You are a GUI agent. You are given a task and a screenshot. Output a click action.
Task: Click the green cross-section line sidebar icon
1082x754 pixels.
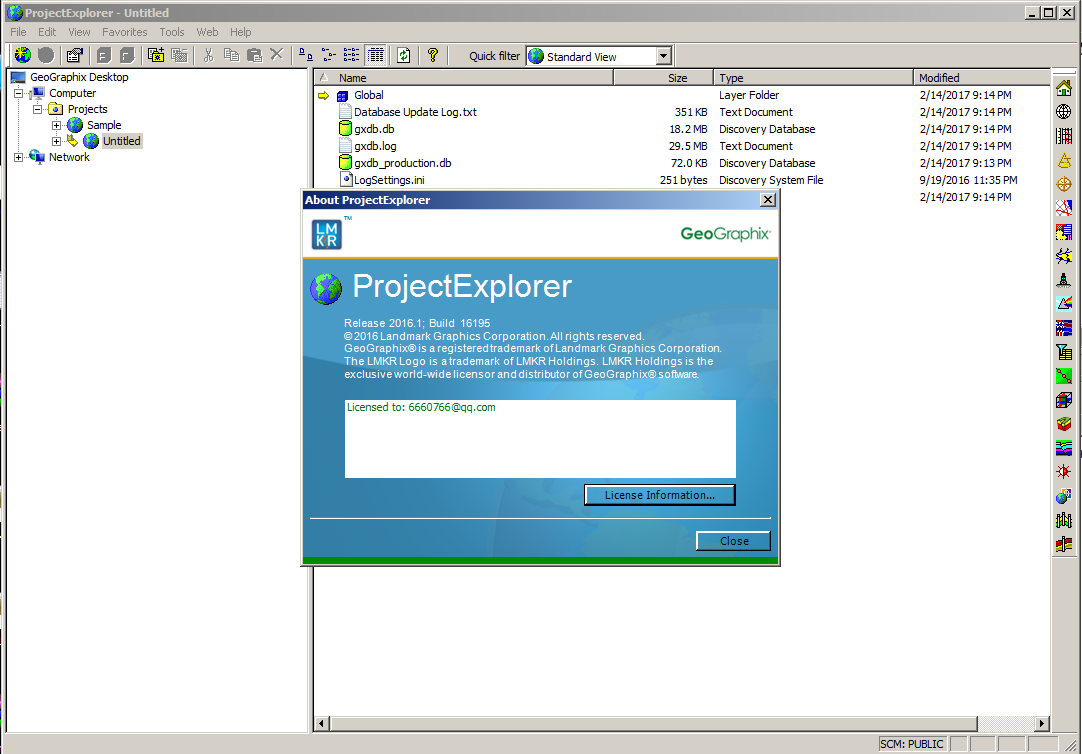pos(1064,376)
